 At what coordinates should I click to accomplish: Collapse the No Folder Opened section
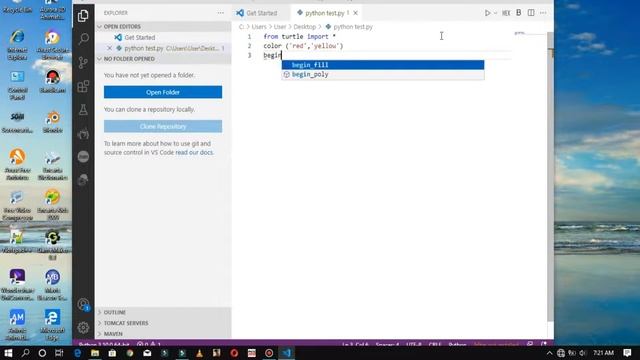point(163,59)
